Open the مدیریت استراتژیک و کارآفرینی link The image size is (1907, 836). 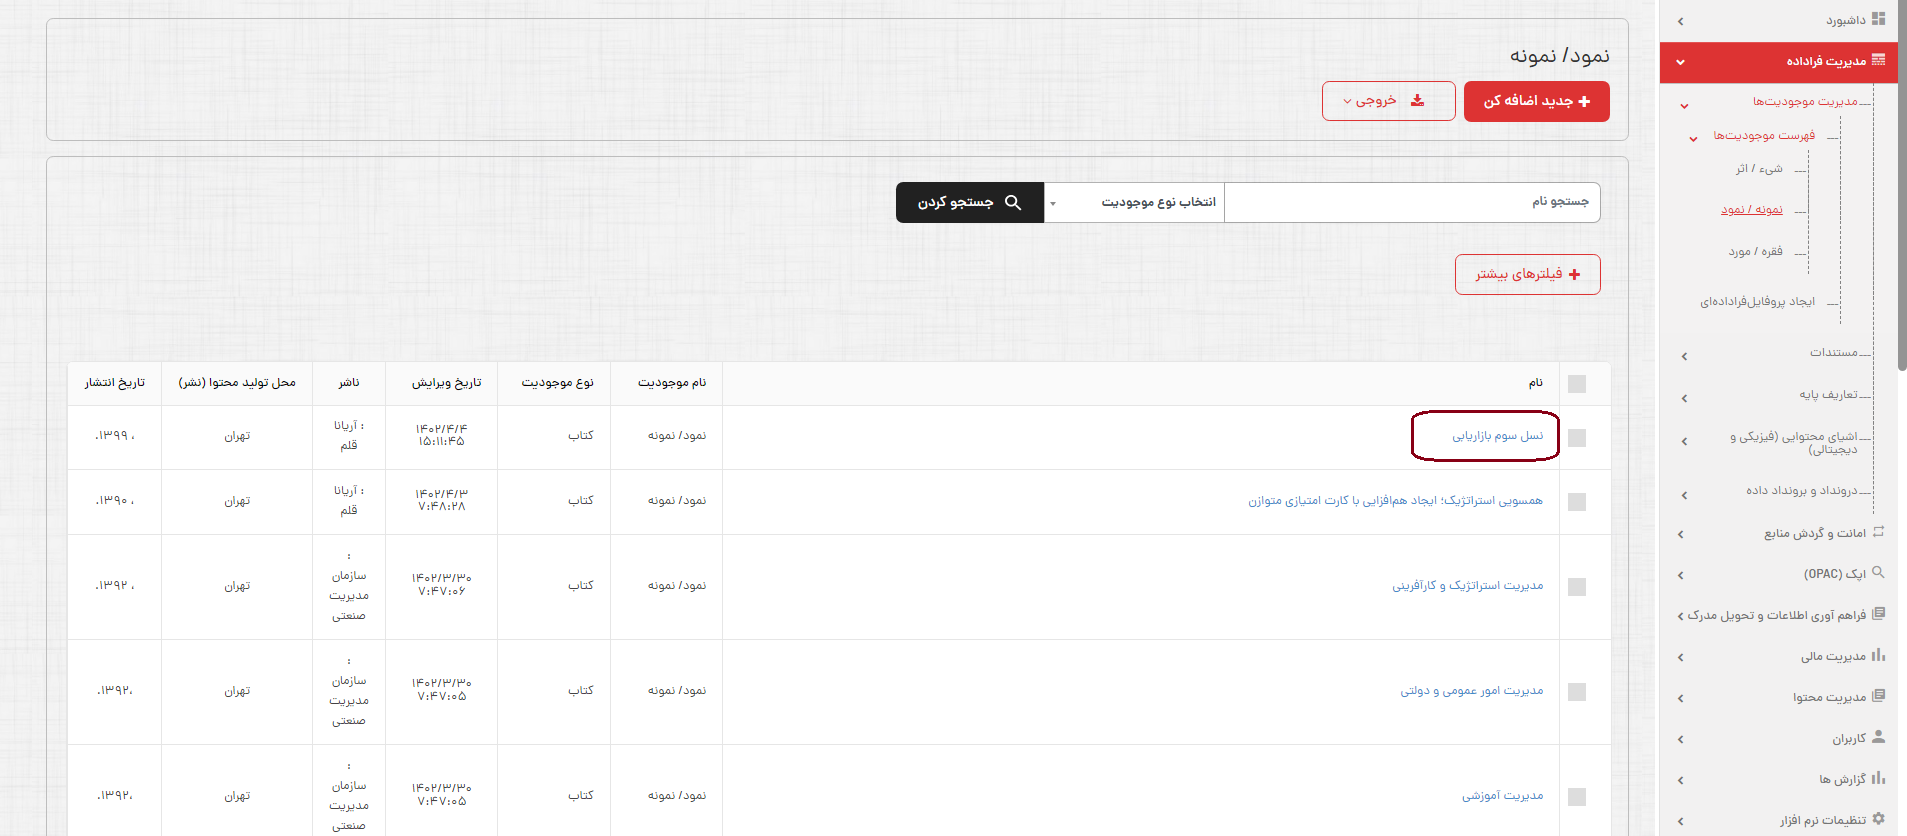click(1467, 586)
